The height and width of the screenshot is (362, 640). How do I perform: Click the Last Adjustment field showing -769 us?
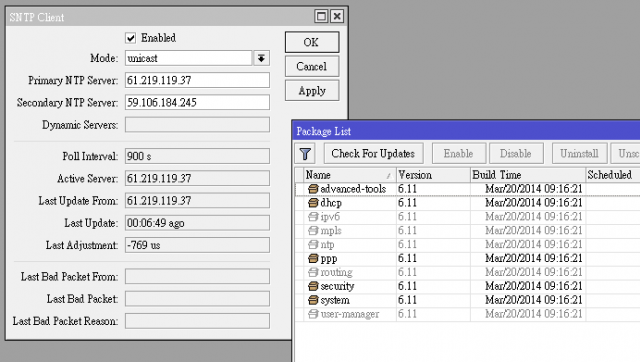point(197,245)
